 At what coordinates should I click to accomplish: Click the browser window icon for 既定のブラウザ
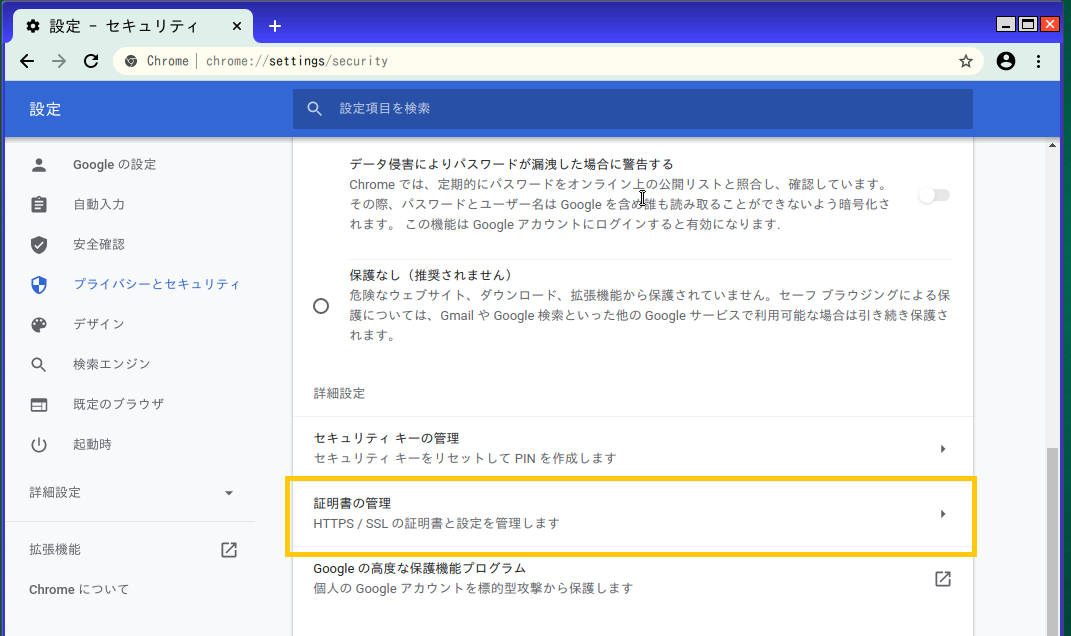click(x=39, y=404)
